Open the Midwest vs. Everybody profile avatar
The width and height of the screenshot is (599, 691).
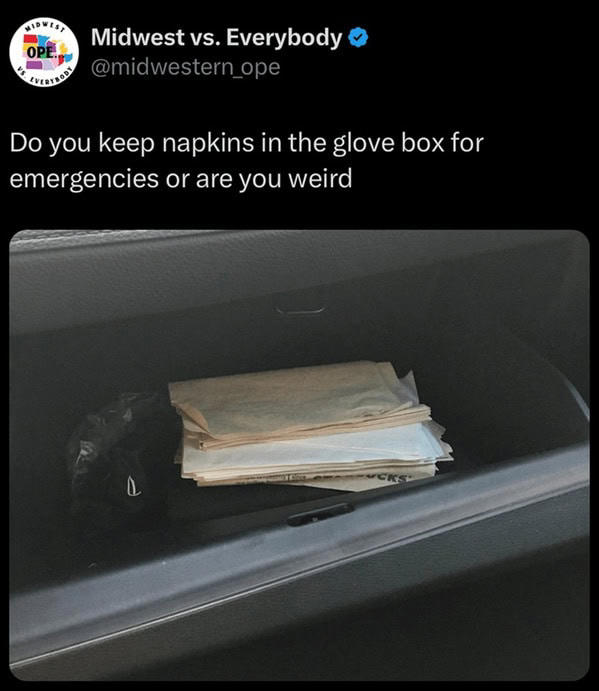tap(44, 52)
